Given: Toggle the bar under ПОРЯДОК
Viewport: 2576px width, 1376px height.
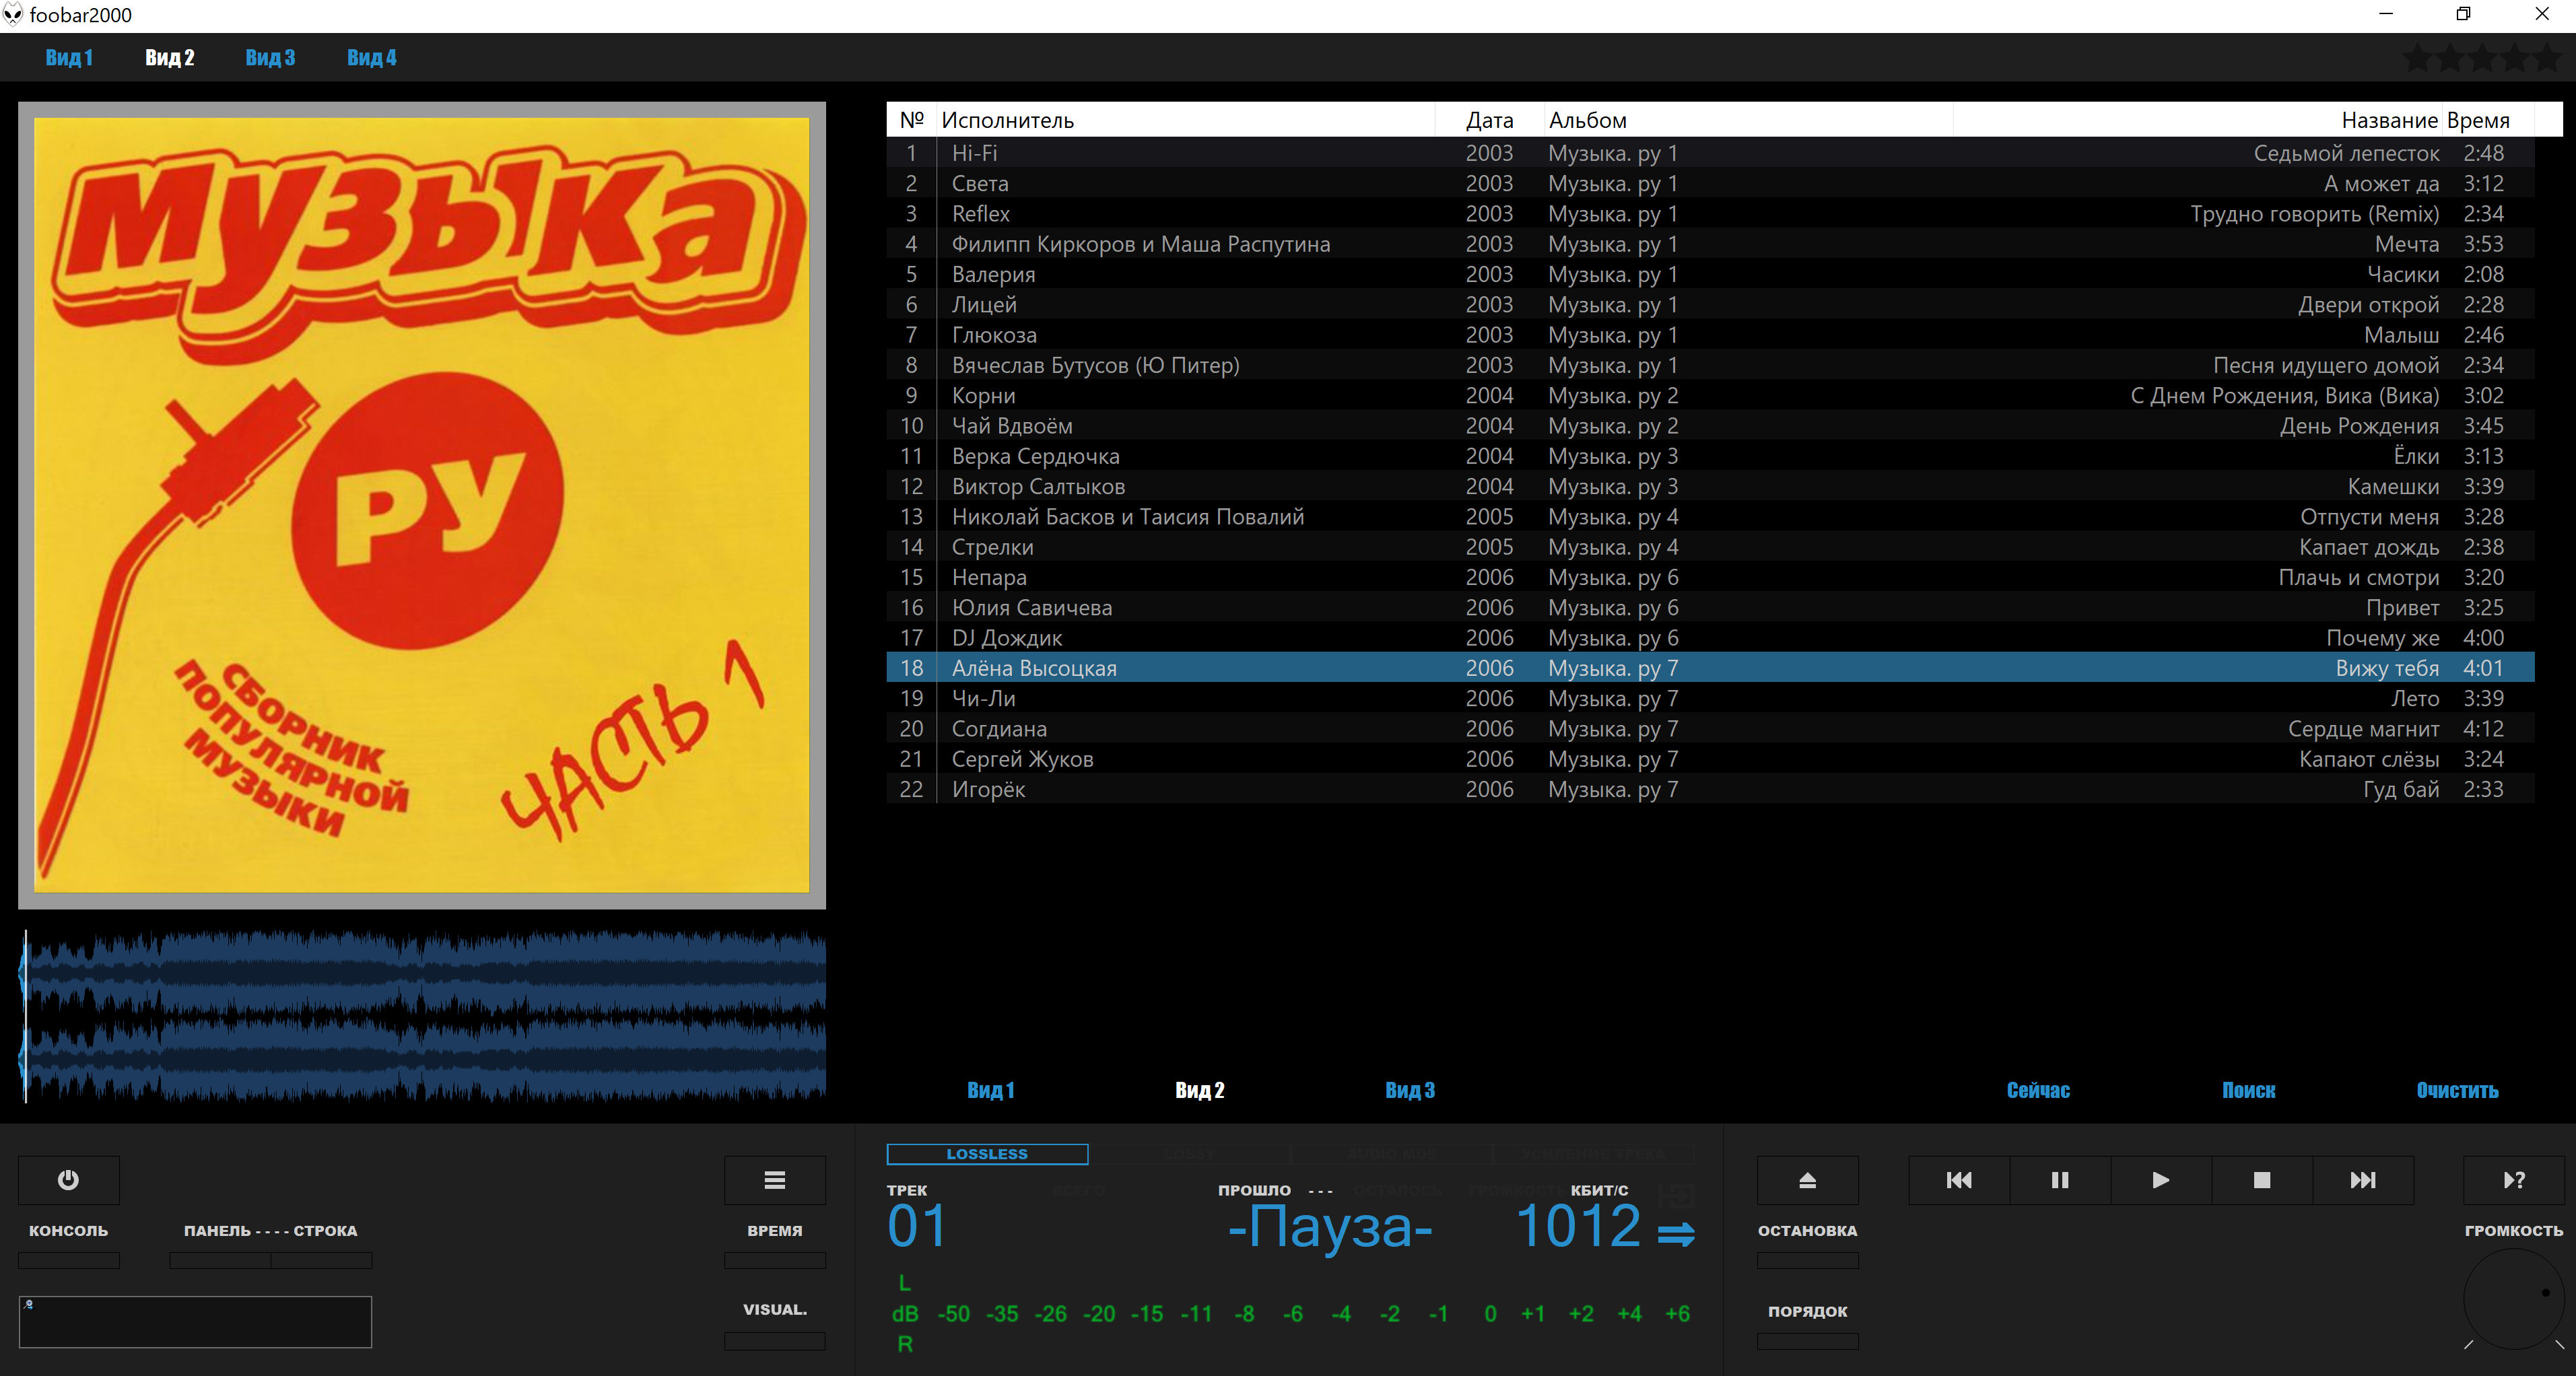Looking at the screenshot, I should (1807, 1341).
